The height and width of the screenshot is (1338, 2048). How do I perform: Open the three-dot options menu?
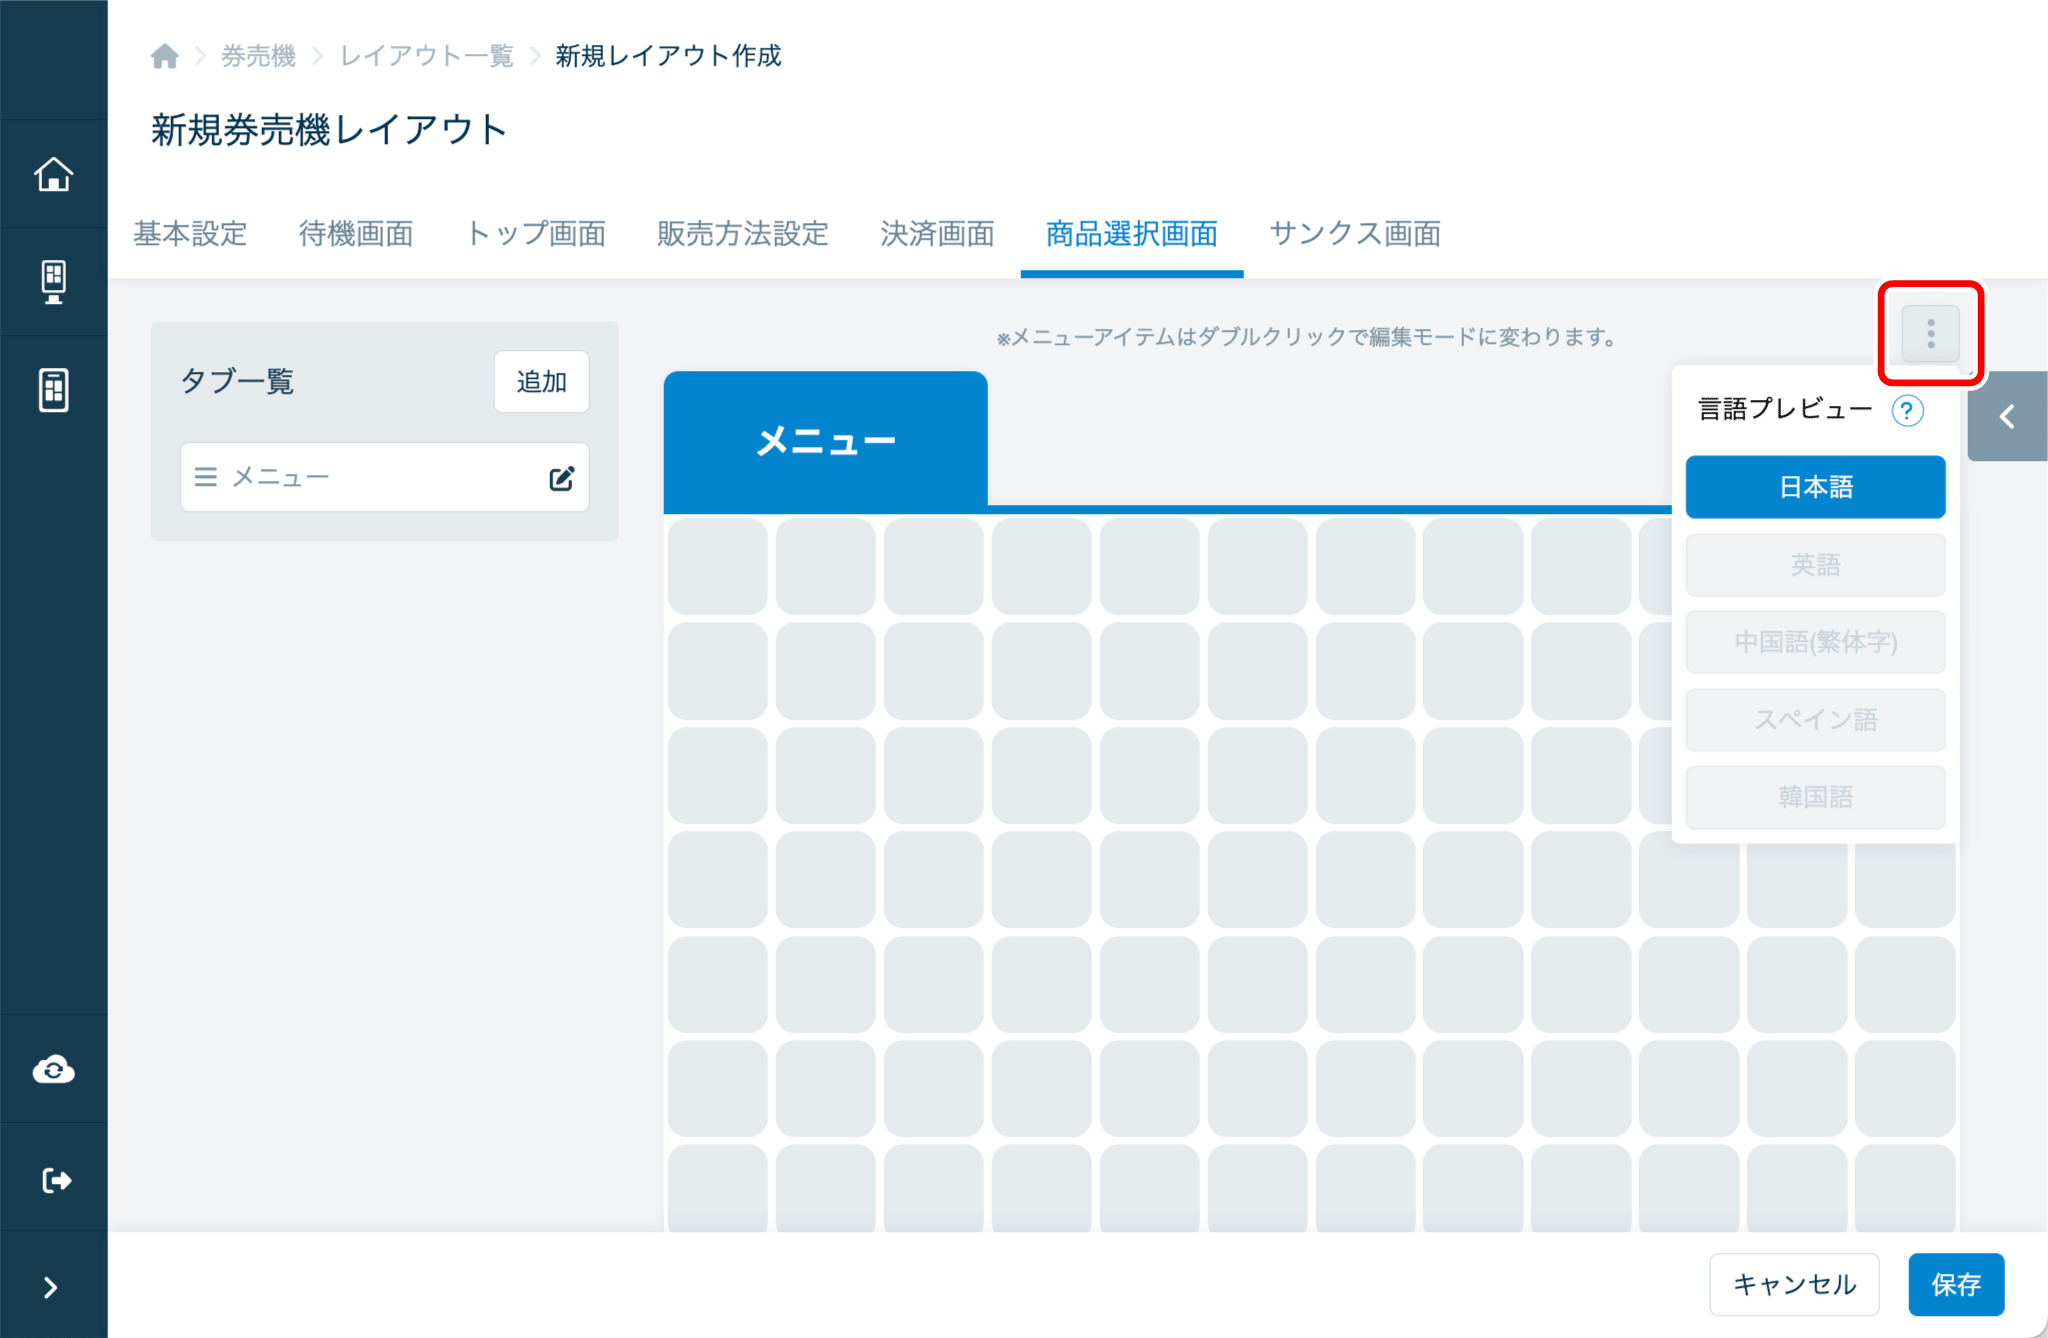[x=1930, y=333]
